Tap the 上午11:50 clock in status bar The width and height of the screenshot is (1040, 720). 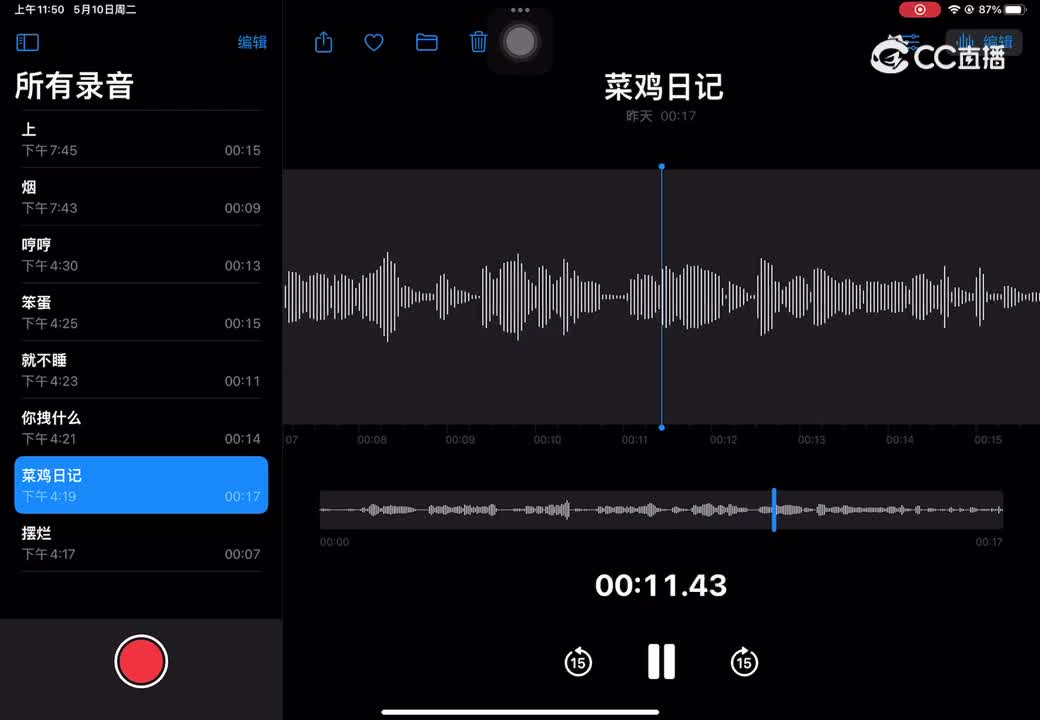click(x=40, y=10)
